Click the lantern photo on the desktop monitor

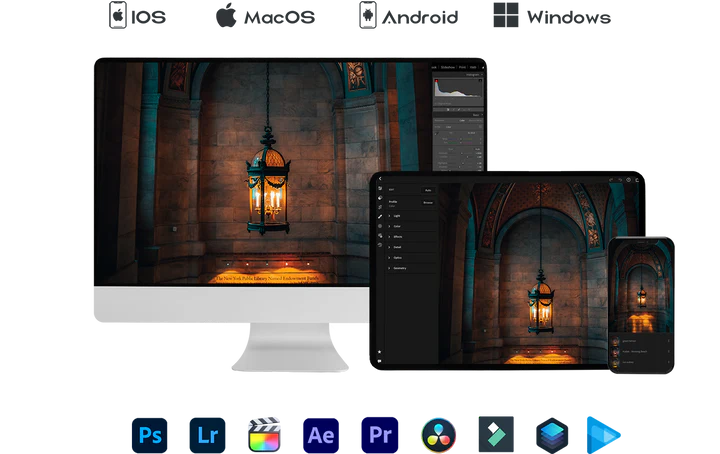[x=264, y=174]
